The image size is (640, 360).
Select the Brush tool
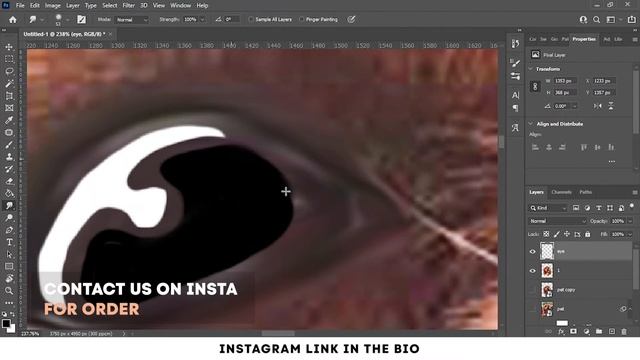pos(9,145)
